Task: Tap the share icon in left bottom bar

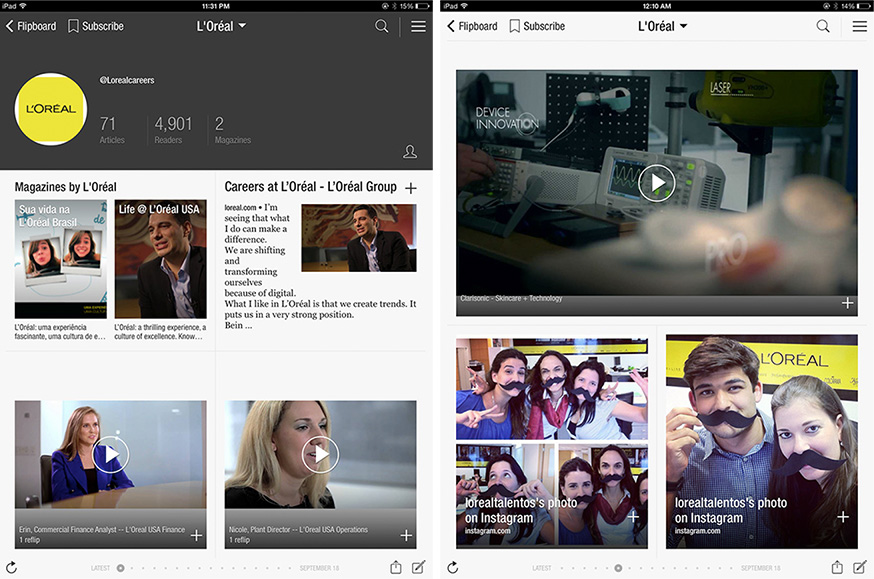Action: [x=396, y=567]
